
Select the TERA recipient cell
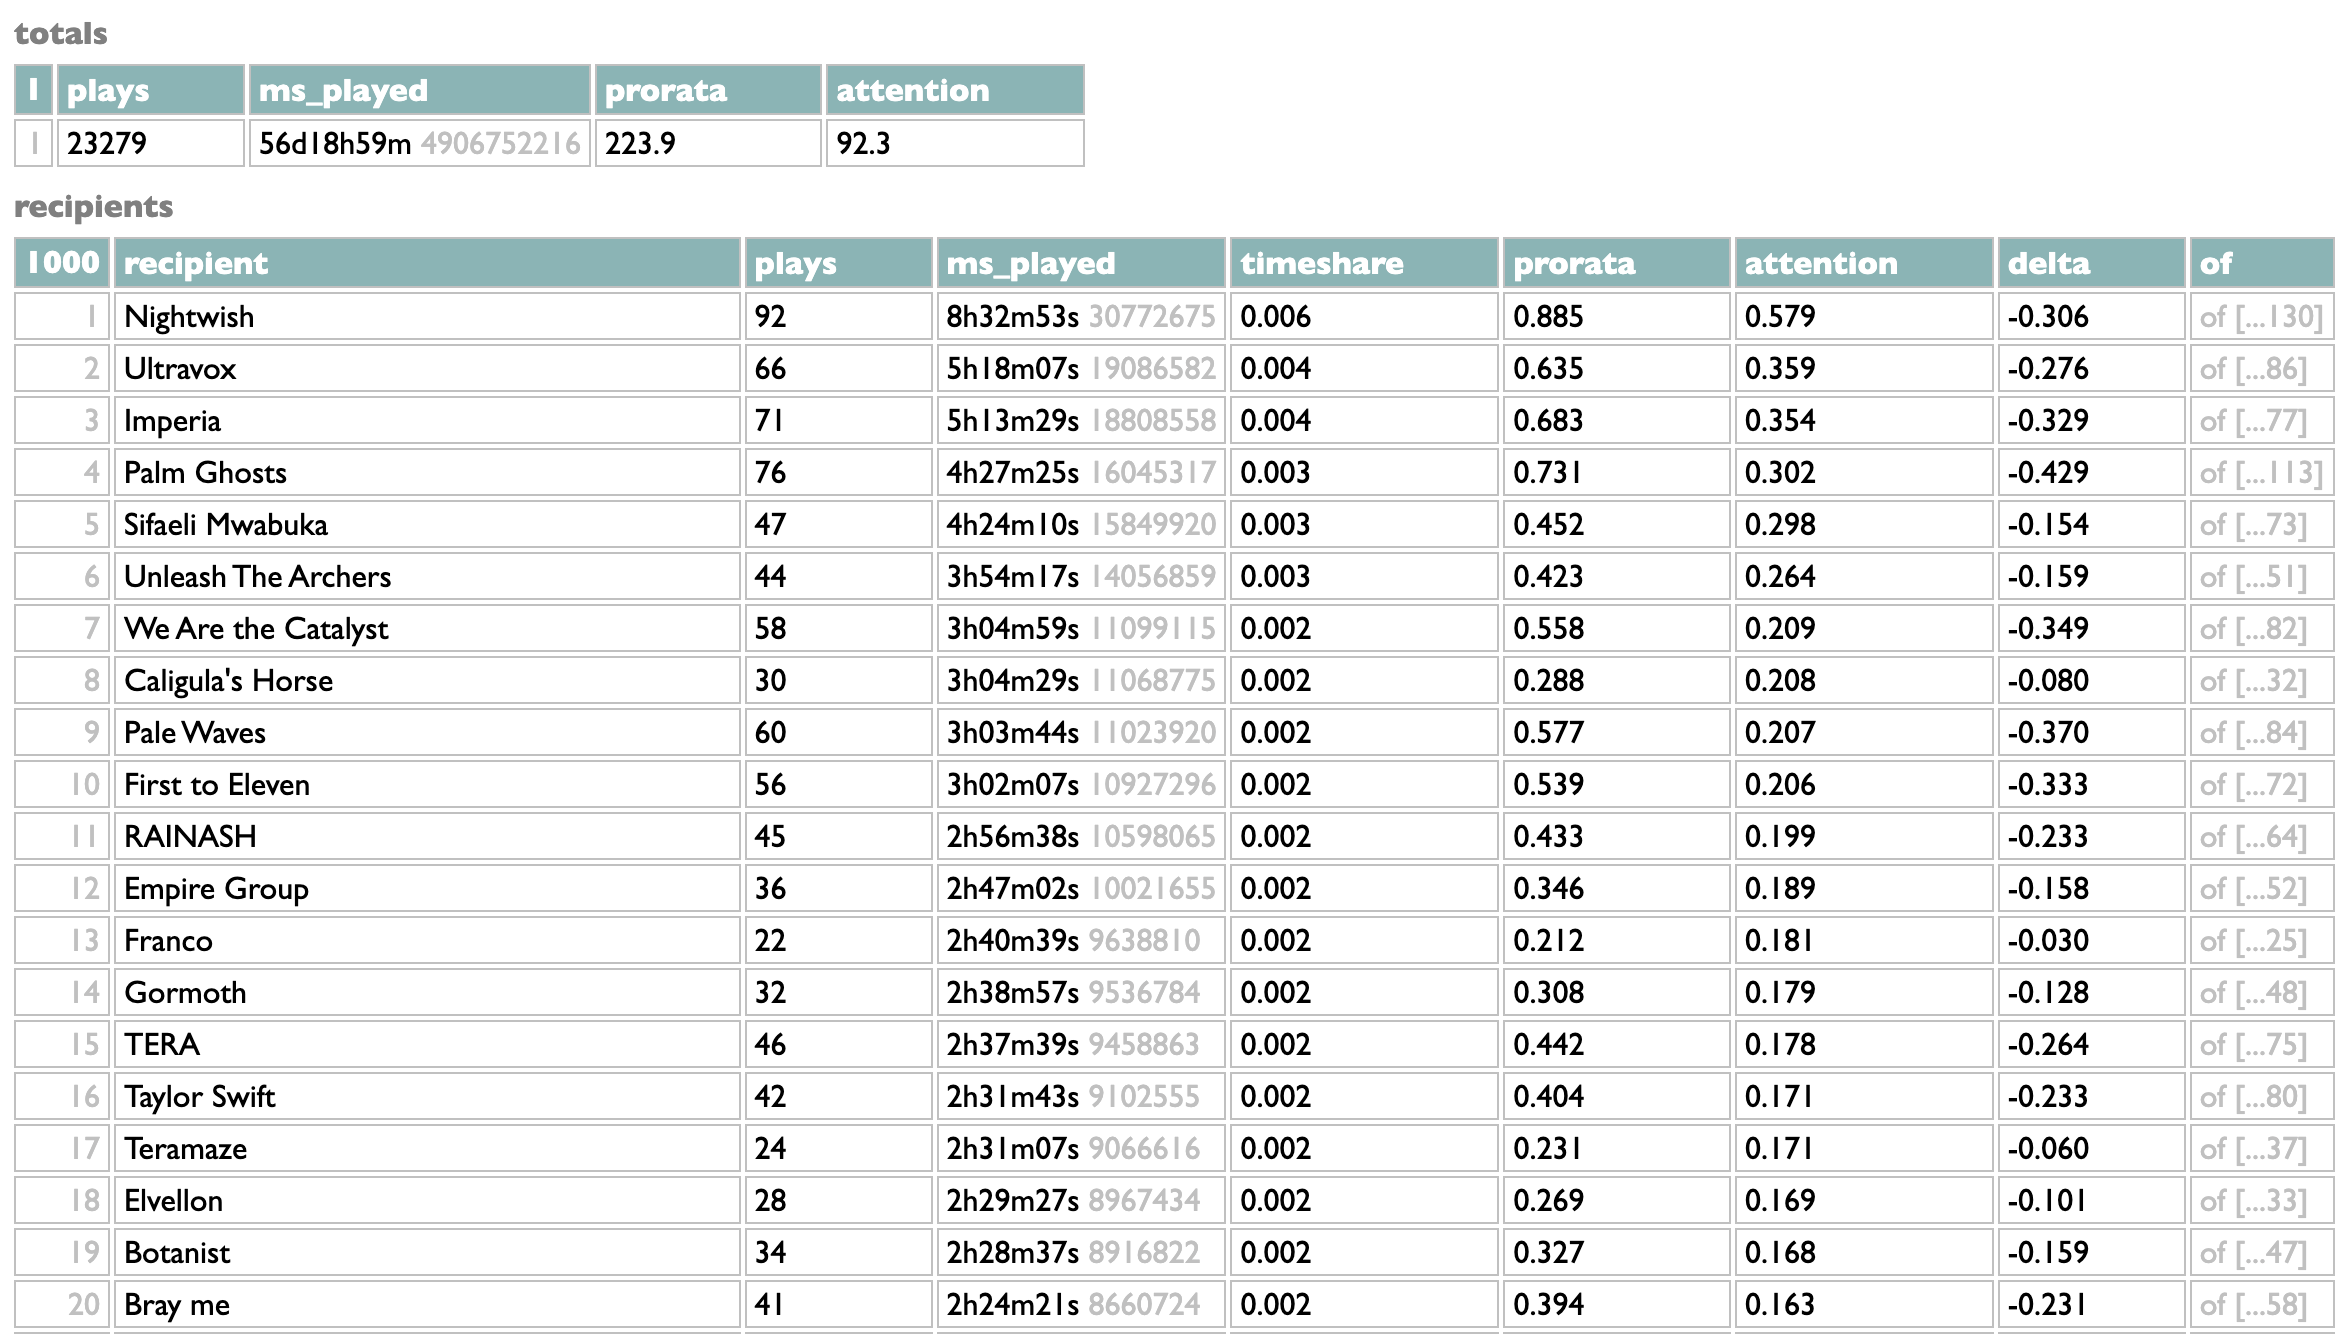click(x=427, y=1045)
